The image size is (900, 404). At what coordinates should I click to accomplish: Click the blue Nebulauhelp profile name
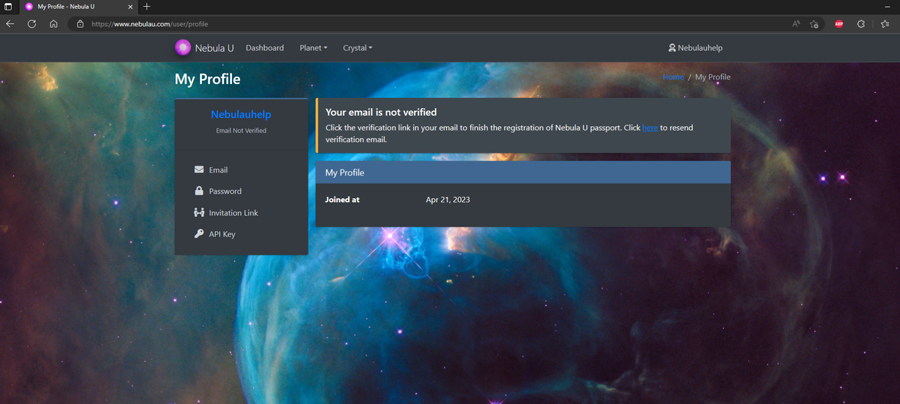pyautogui.click(x=241, y=115)
